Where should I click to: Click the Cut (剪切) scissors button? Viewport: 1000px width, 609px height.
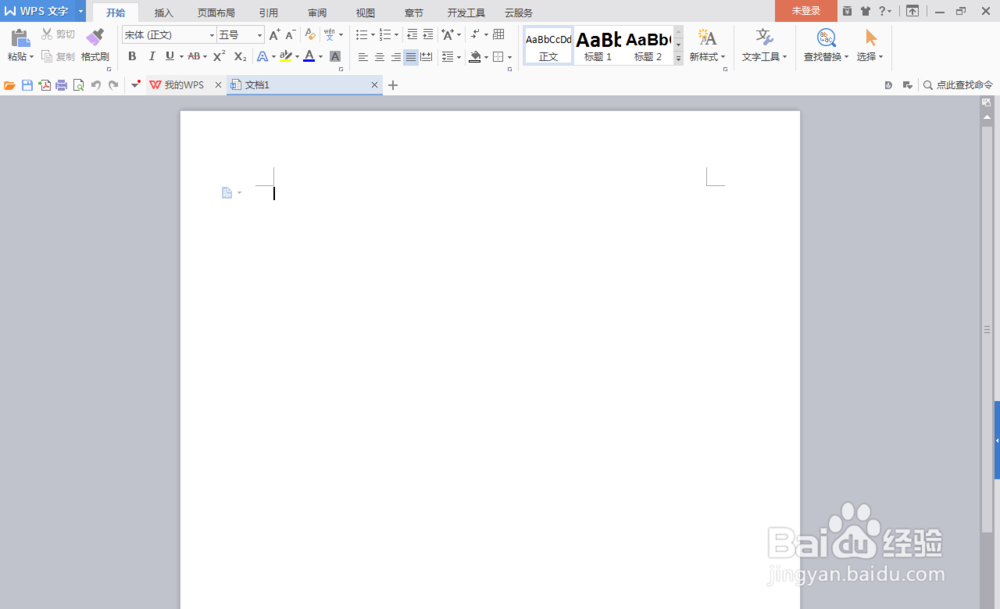(58, 34)
